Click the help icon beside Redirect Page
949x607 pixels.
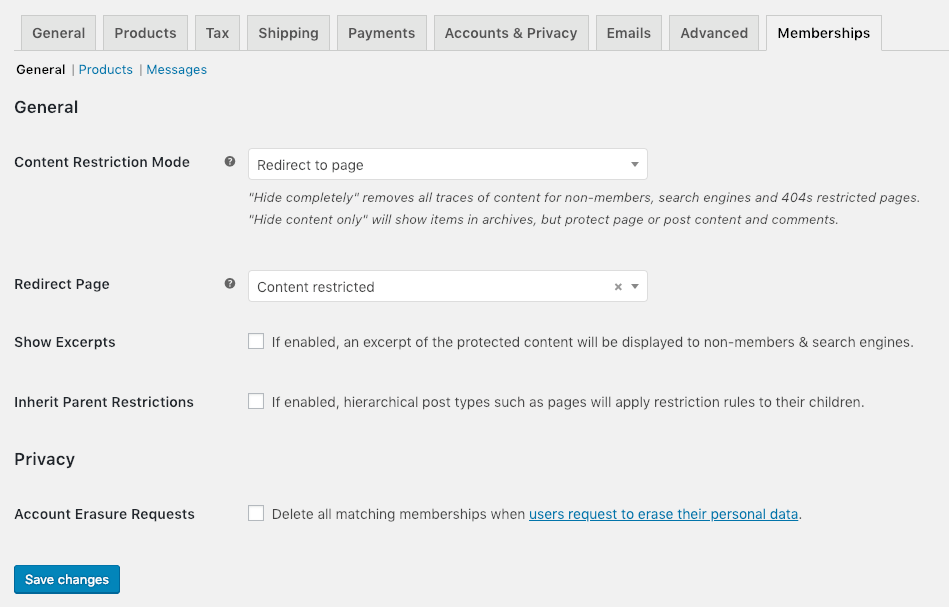click(230, 283)
